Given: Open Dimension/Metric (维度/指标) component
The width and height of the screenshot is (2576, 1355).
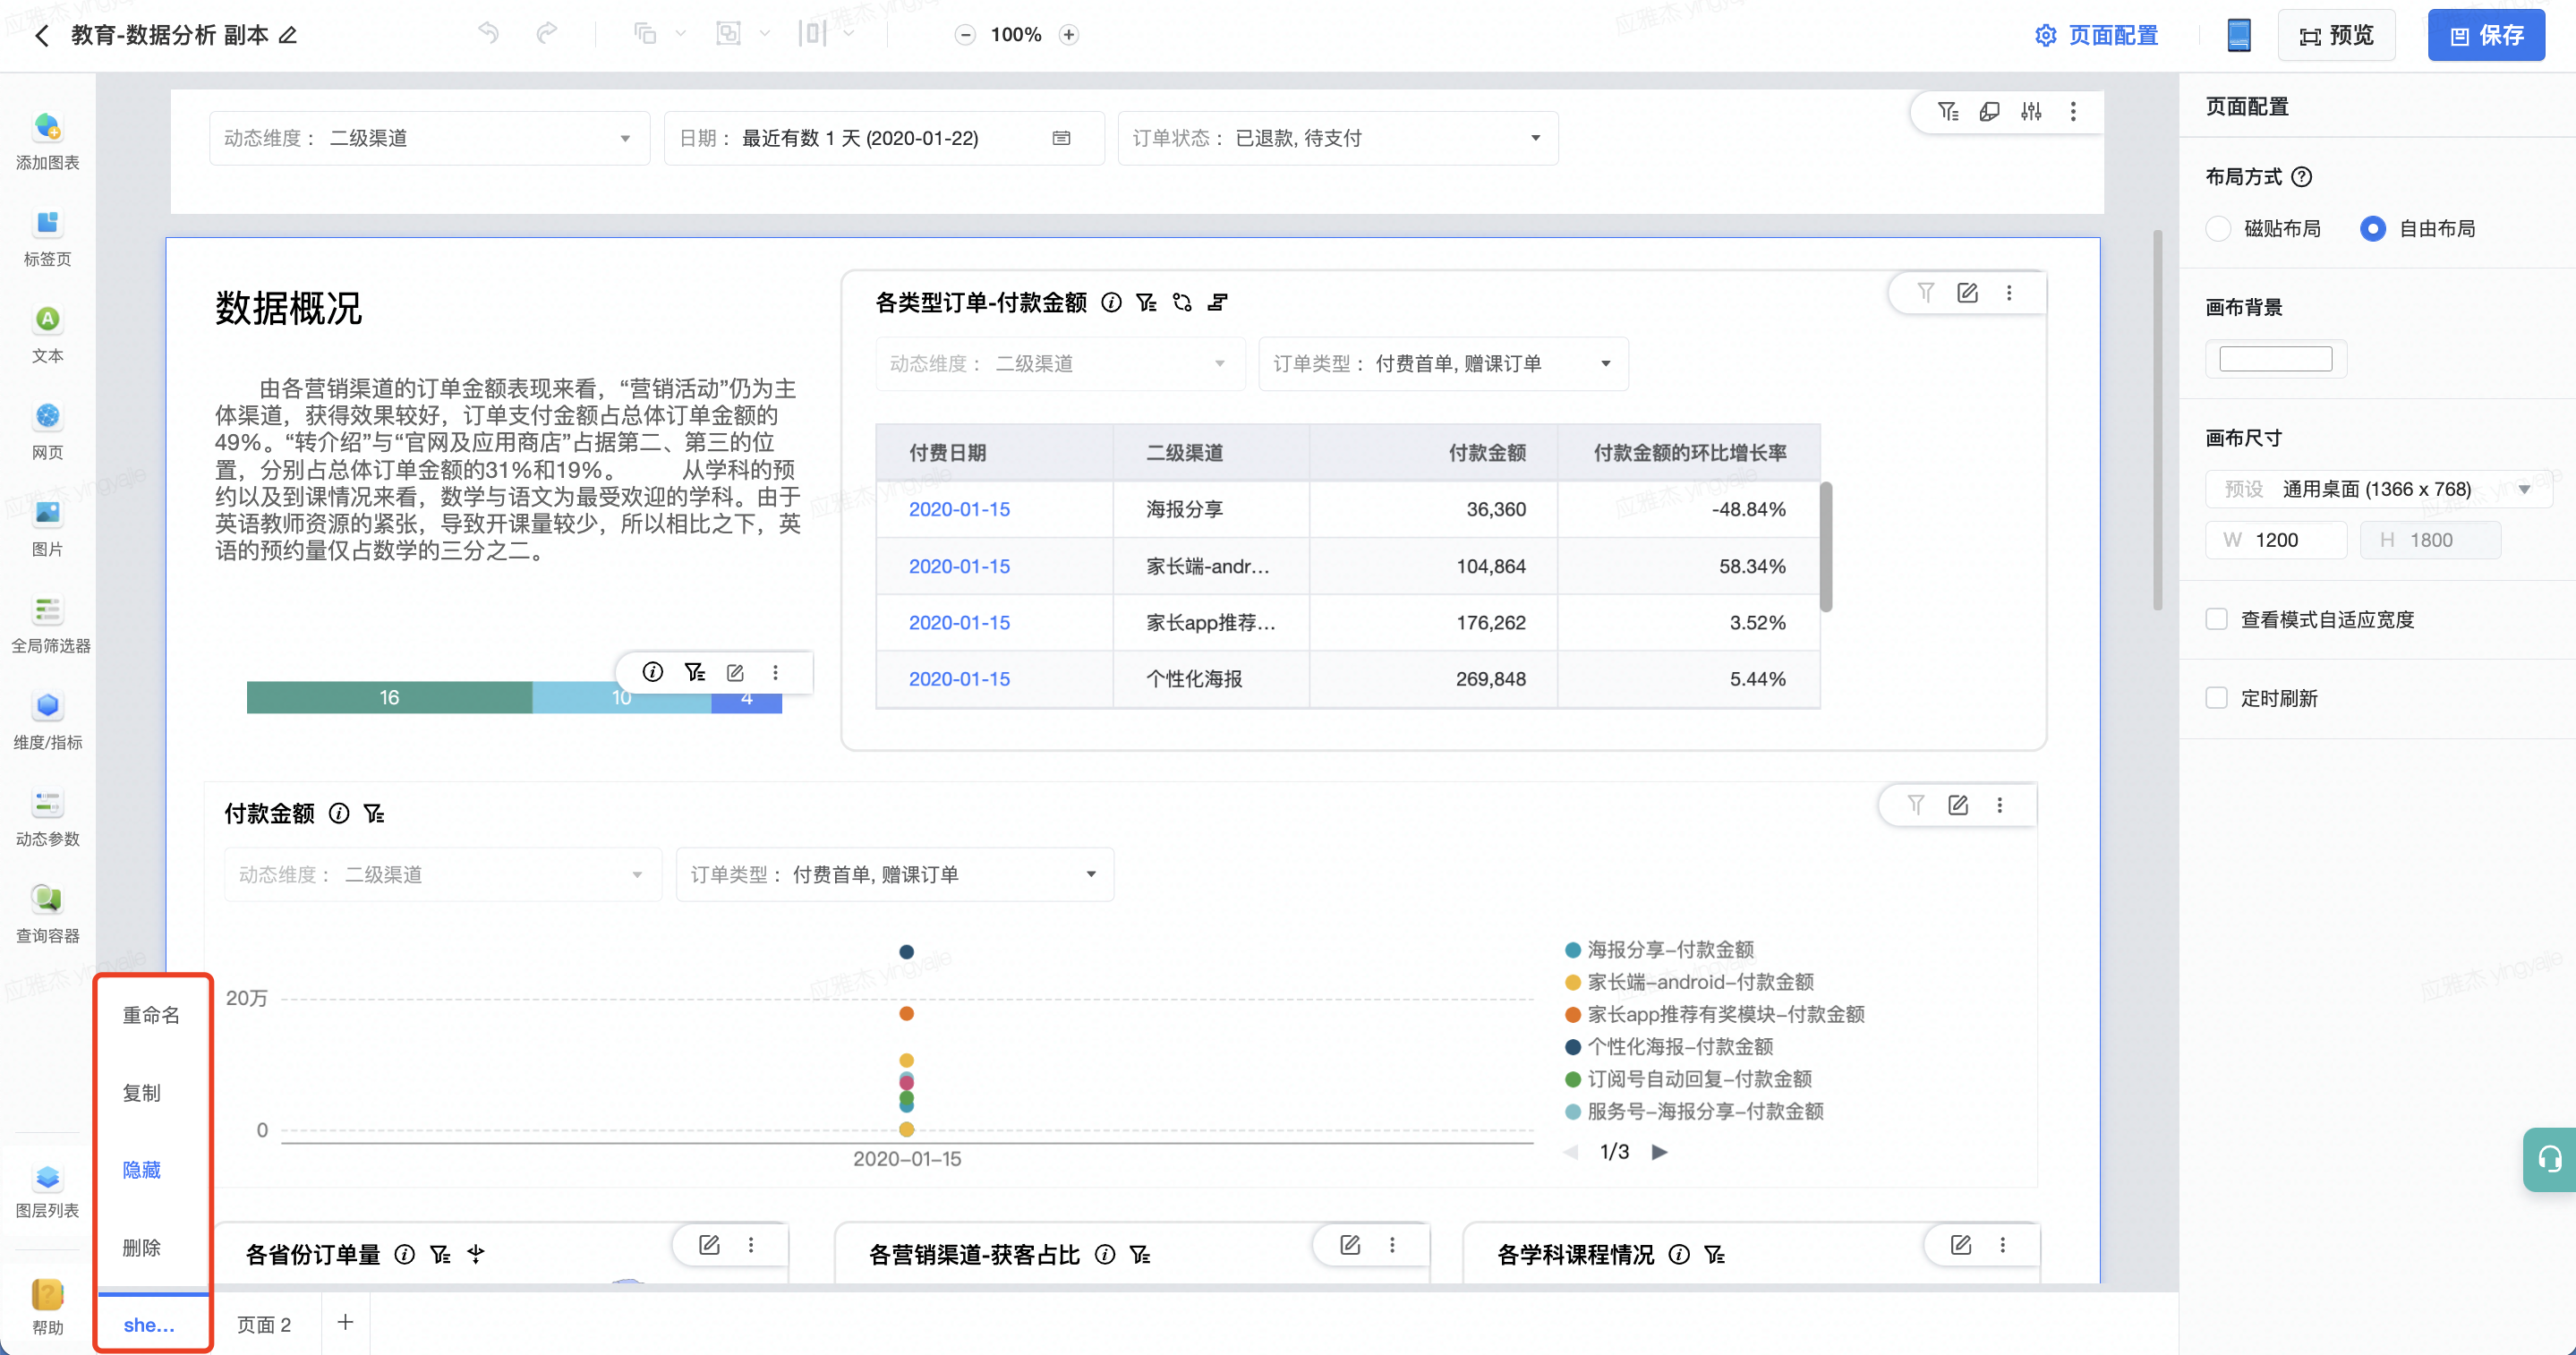Looking at the screenshot, I should [x=47, y=721].
